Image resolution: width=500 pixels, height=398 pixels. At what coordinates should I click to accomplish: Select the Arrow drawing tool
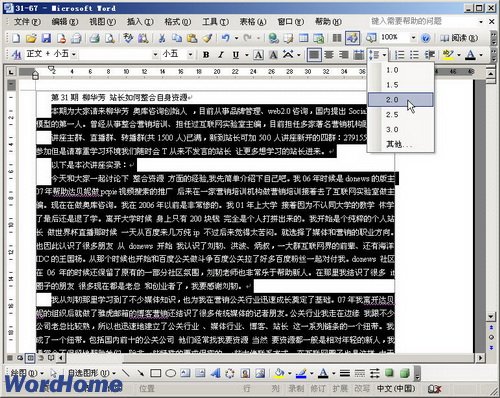(140, 373)
